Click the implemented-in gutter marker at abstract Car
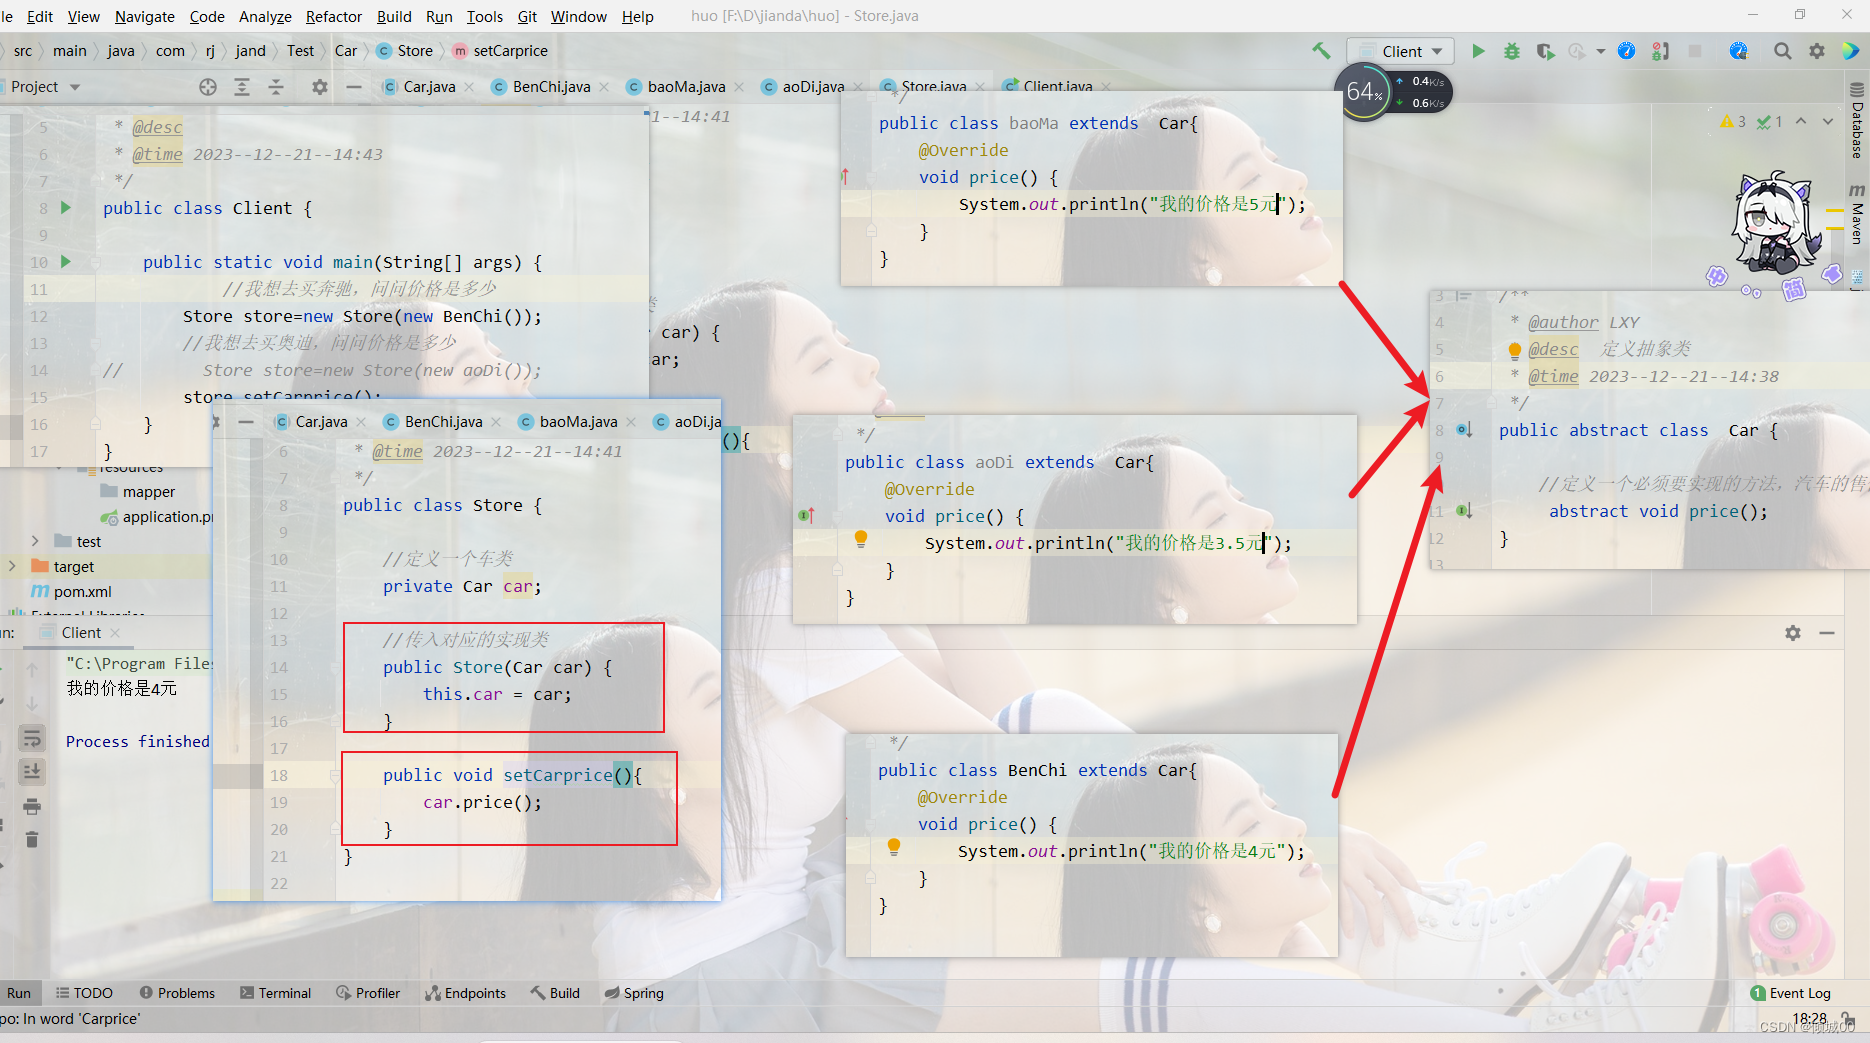This screenshot has height=1043, width=1870. pos(1464,430)
